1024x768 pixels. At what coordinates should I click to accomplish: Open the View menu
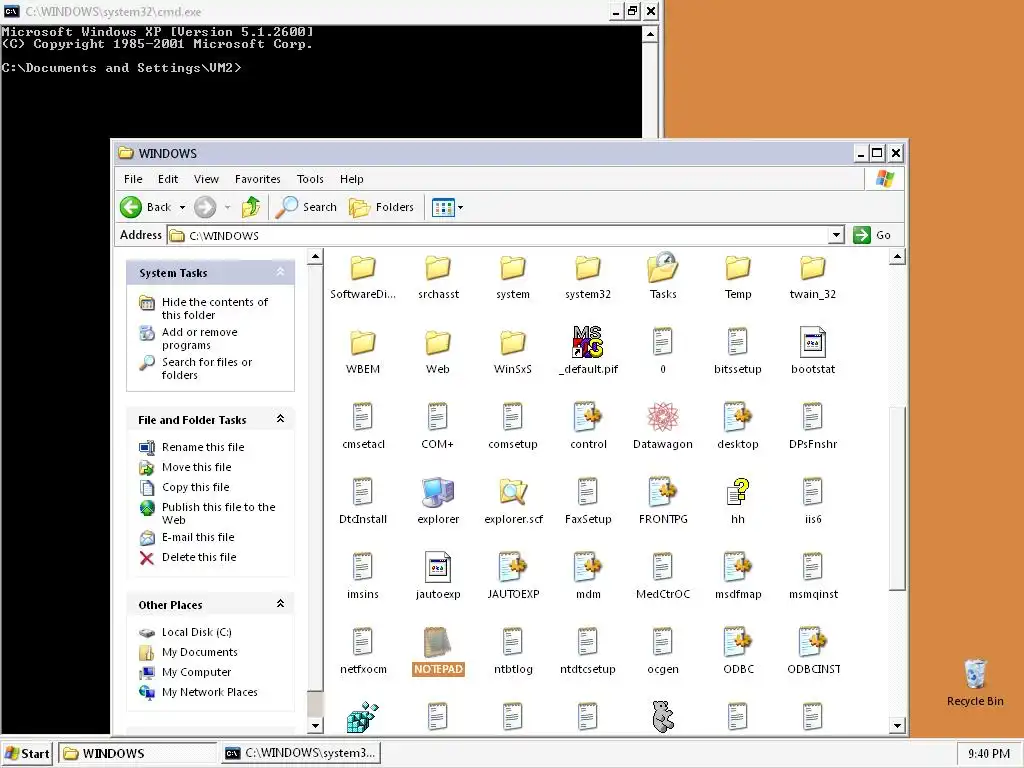click(206, 179)
